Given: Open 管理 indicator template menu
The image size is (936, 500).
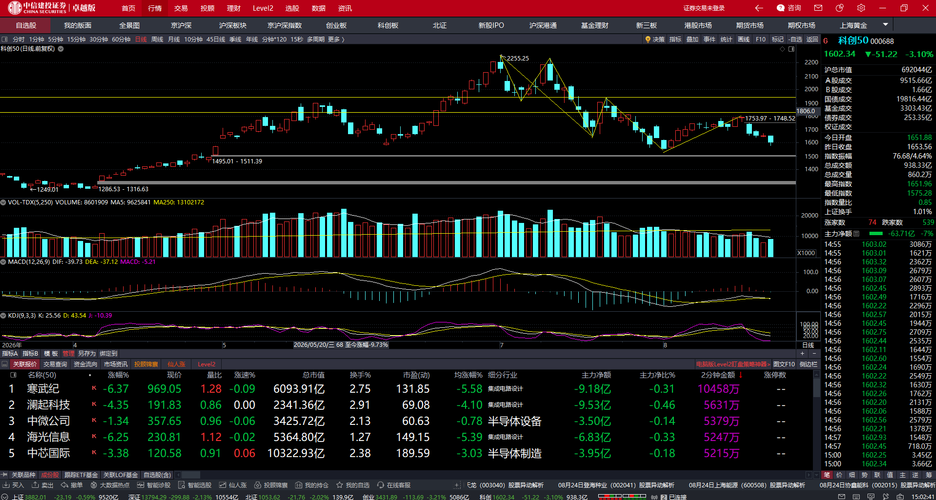Looking at the screenshot, I should coord(68,353).
